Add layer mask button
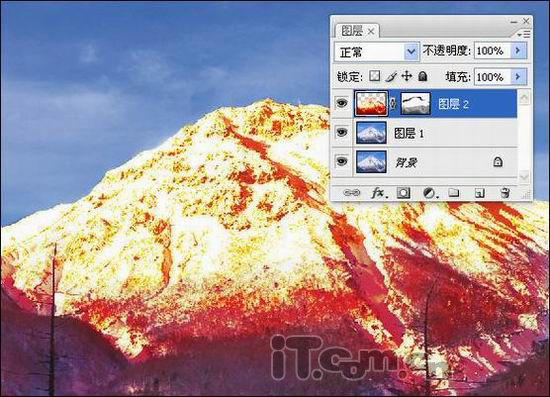This screenshot has height=397, width=550. [403, 193]
